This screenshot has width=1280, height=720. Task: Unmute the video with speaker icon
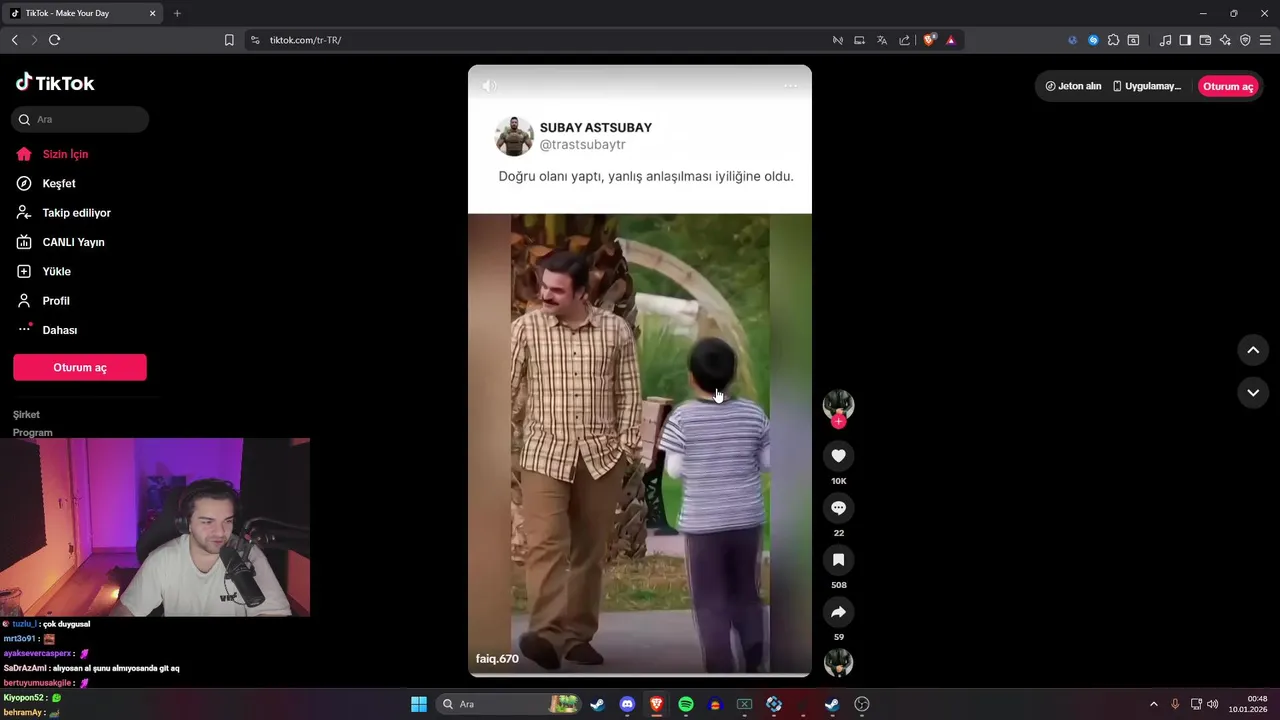coord(489,86)
